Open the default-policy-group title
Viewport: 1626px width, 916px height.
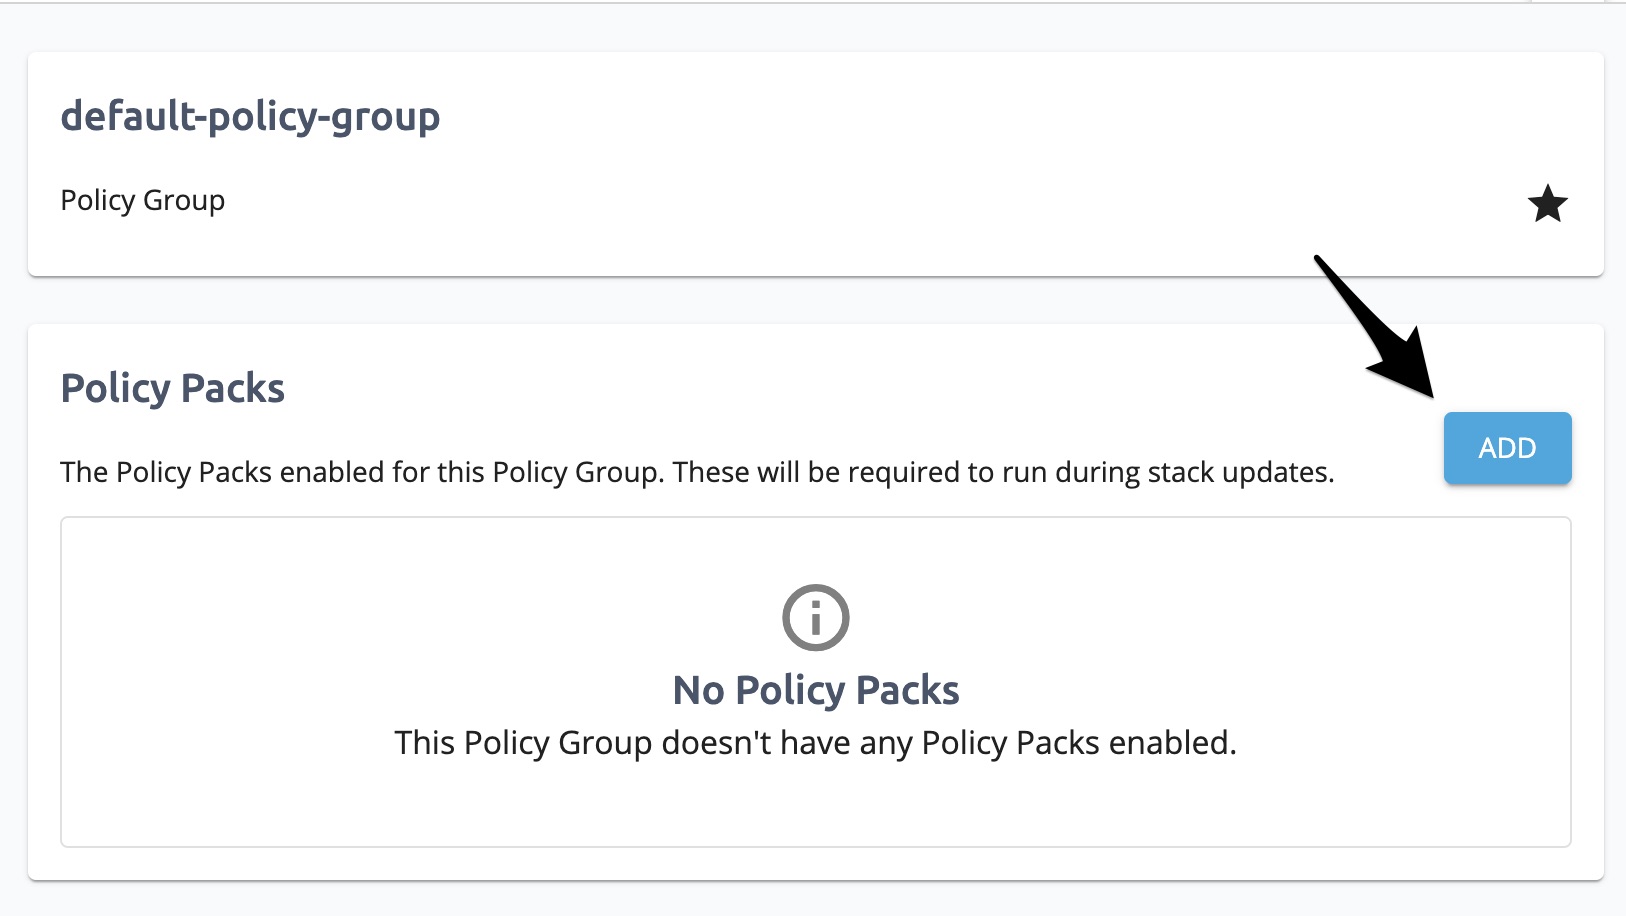[250, 116]
